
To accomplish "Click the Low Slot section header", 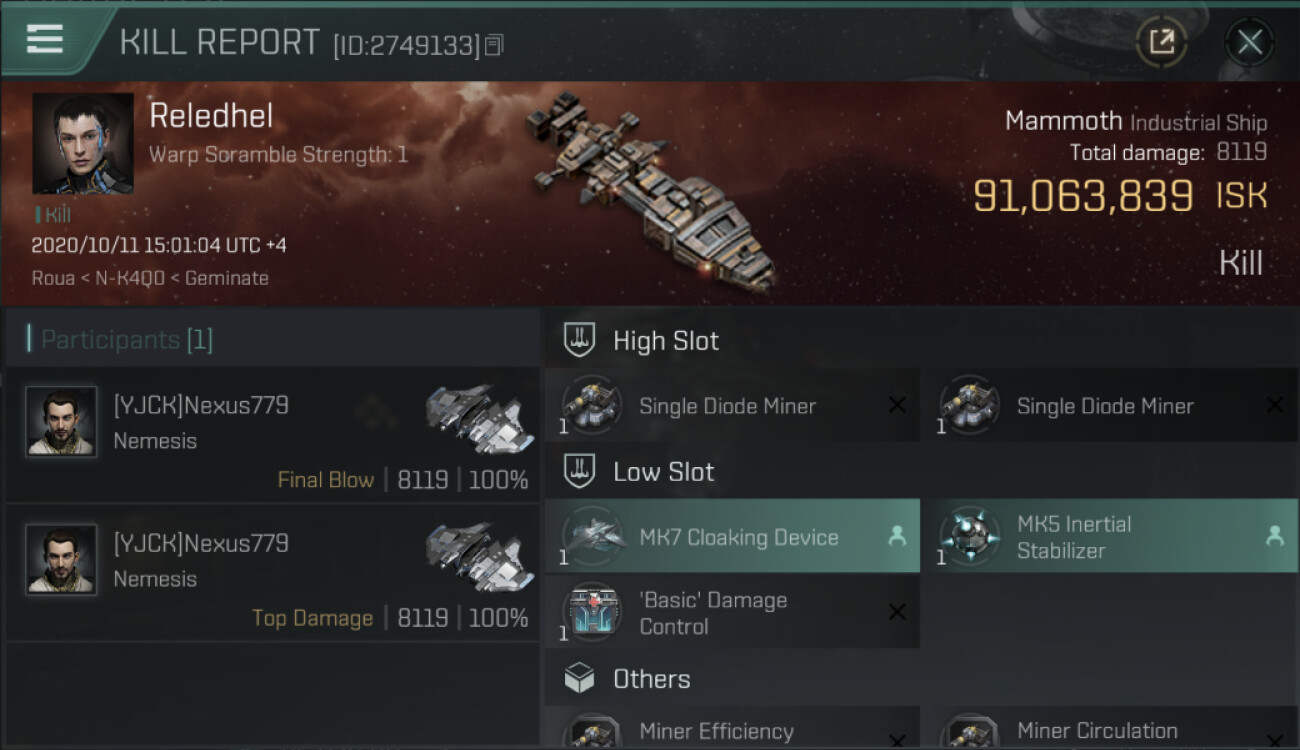I will pos(663,472).
